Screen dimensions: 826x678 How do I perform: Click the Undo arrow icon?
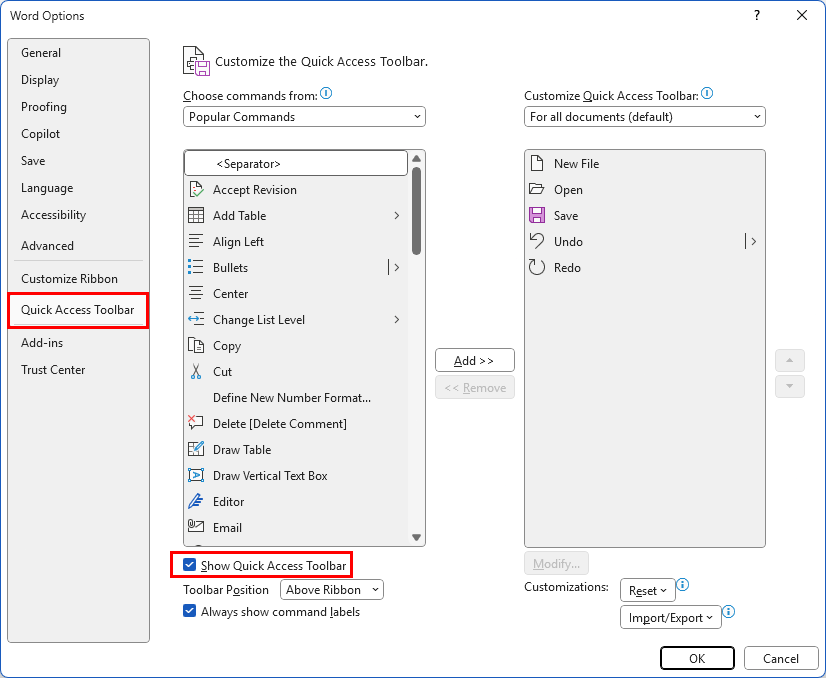tap(537, 241)
